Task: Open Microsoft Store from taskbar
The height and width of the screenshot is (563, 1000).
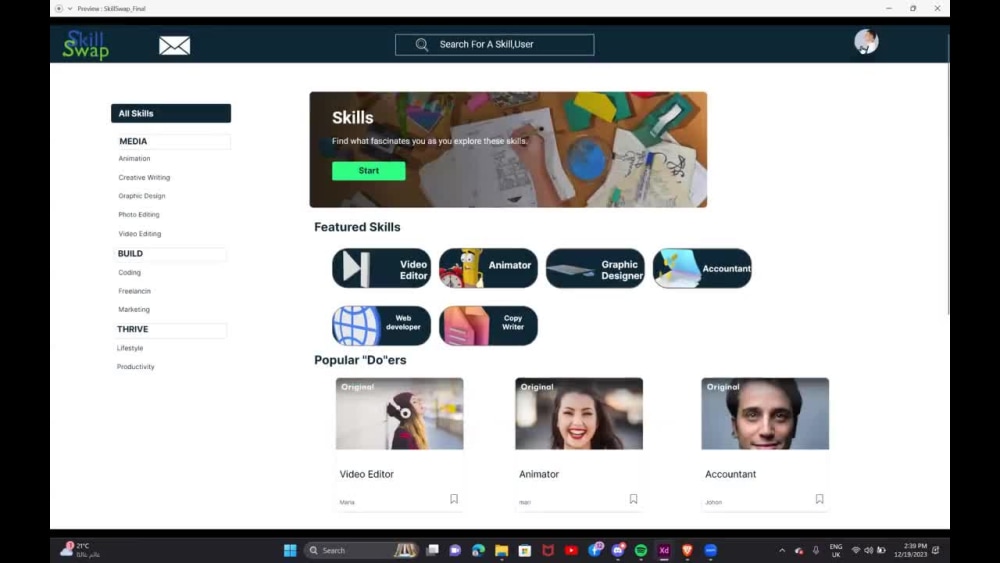Action: point(525,550)
